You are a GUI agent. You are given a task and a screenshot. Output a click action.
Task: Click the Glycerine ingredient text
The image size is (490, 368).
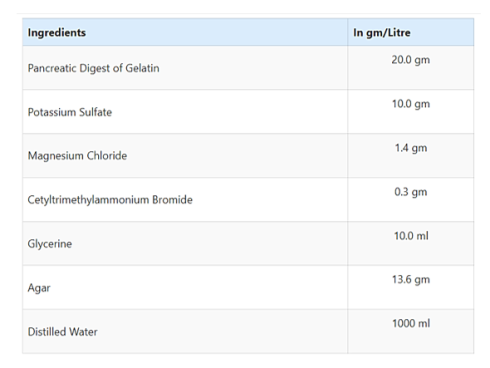click(x=50, y=244)
